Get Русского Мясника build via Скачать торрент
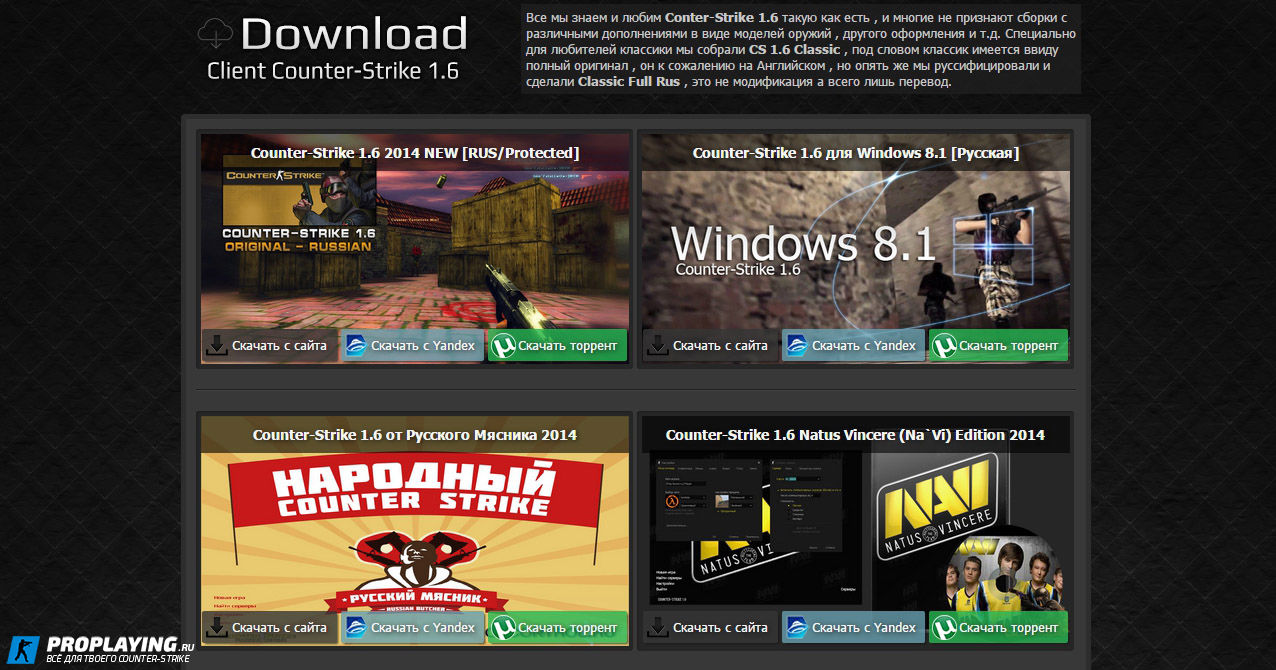This screenshot has width=1276, height=670. [557, 627]
